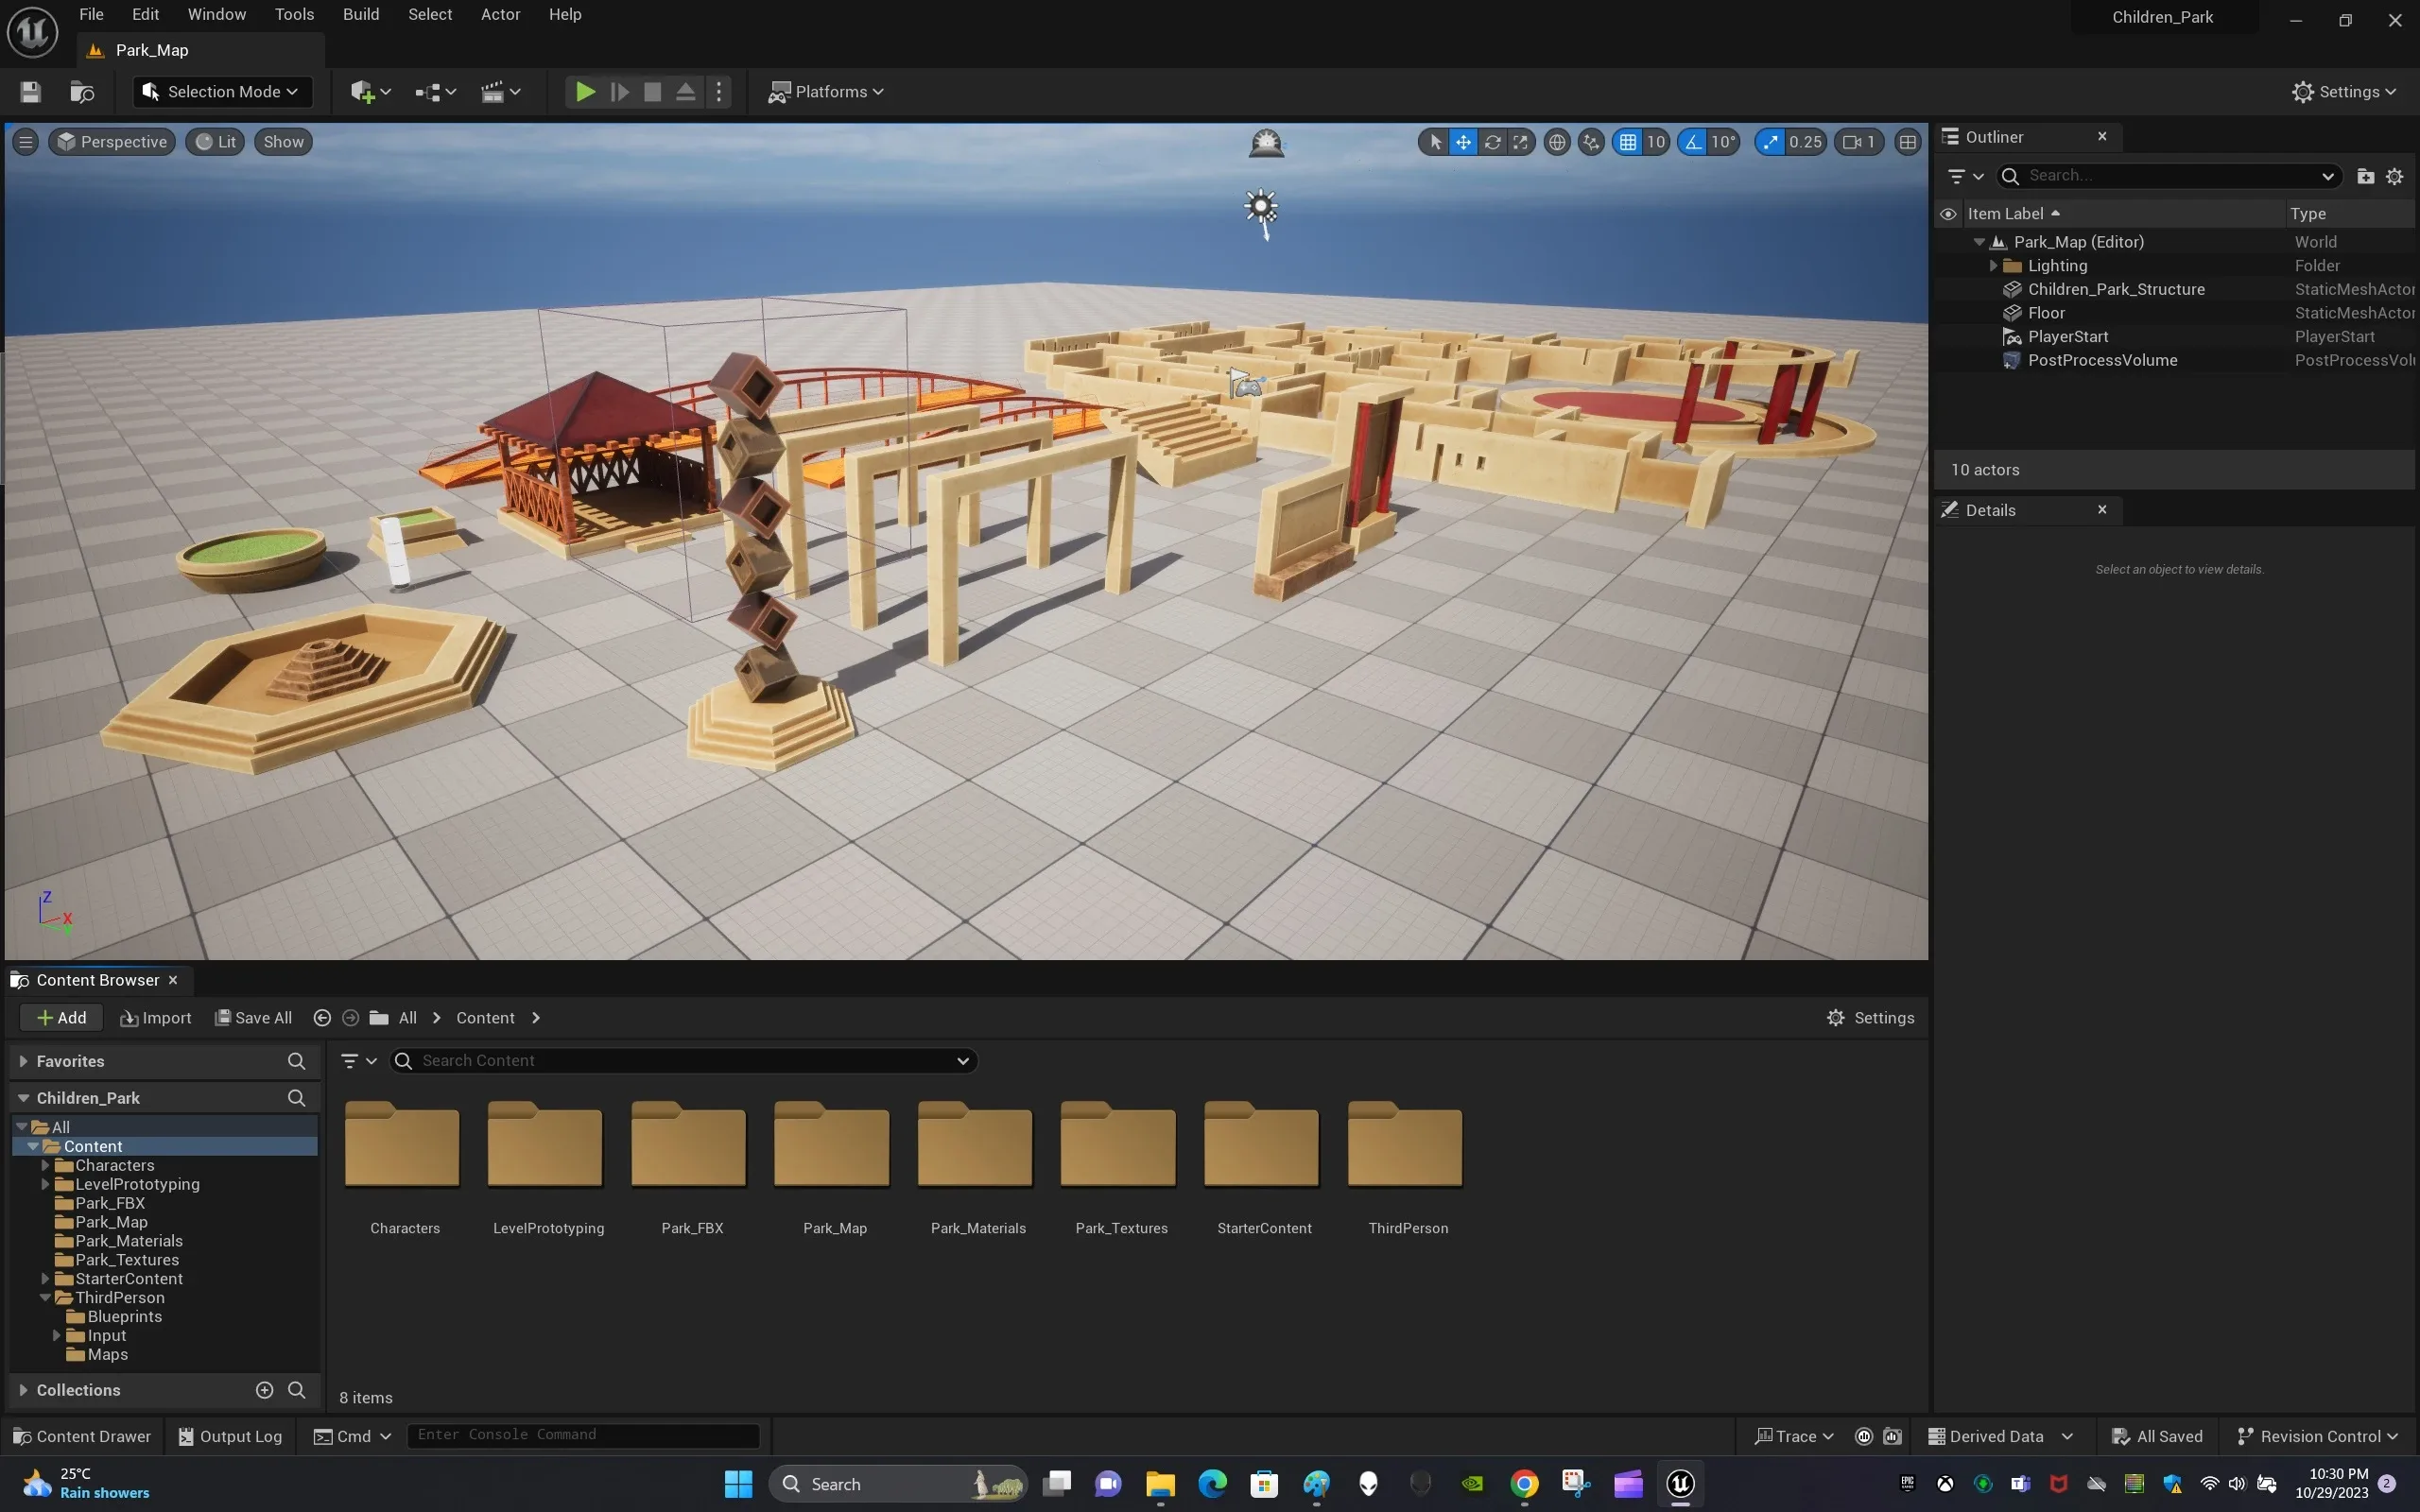Click the Stop simulation square button
Image resolution: width=2420 pixels, height=1512 pixels.
pyautogui.click(x=652, y=92)
